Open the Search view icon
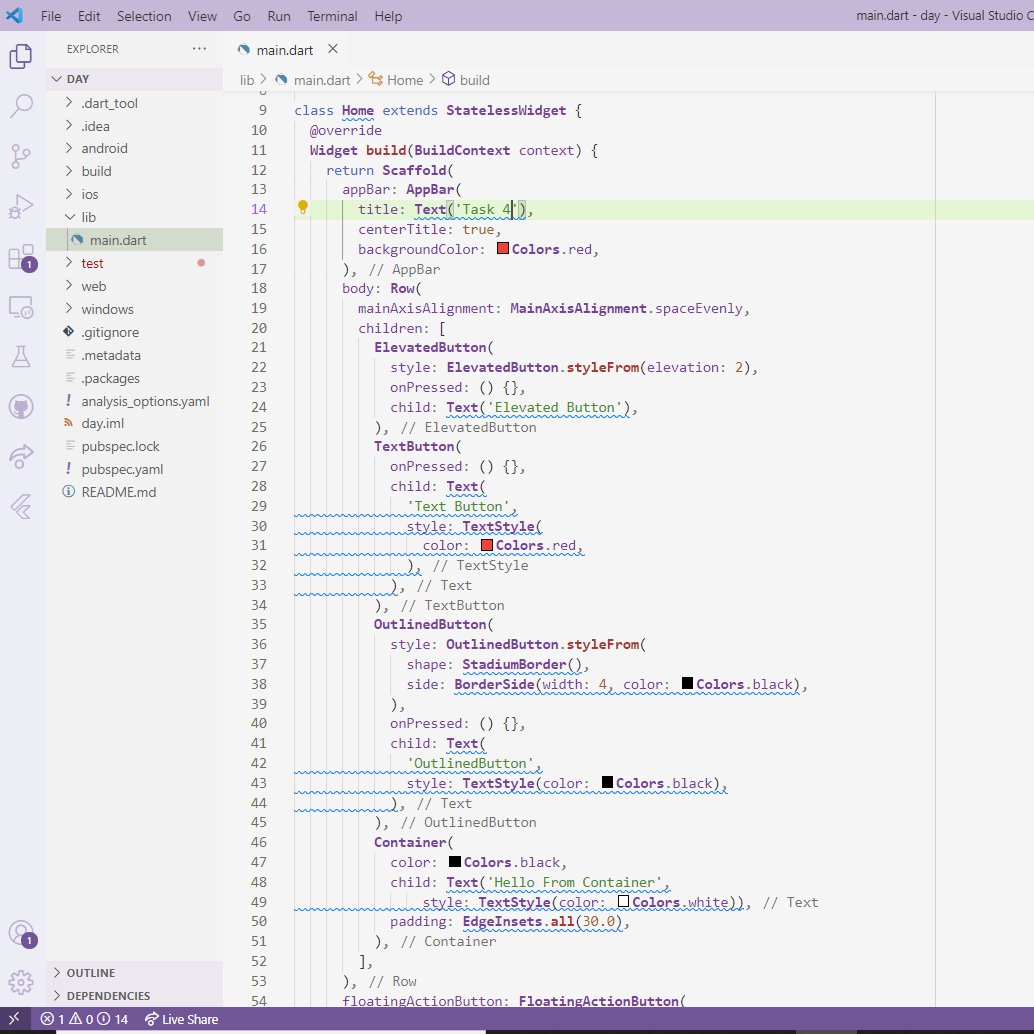This screenshot has width=1034, height=1034. click(21, 106)
